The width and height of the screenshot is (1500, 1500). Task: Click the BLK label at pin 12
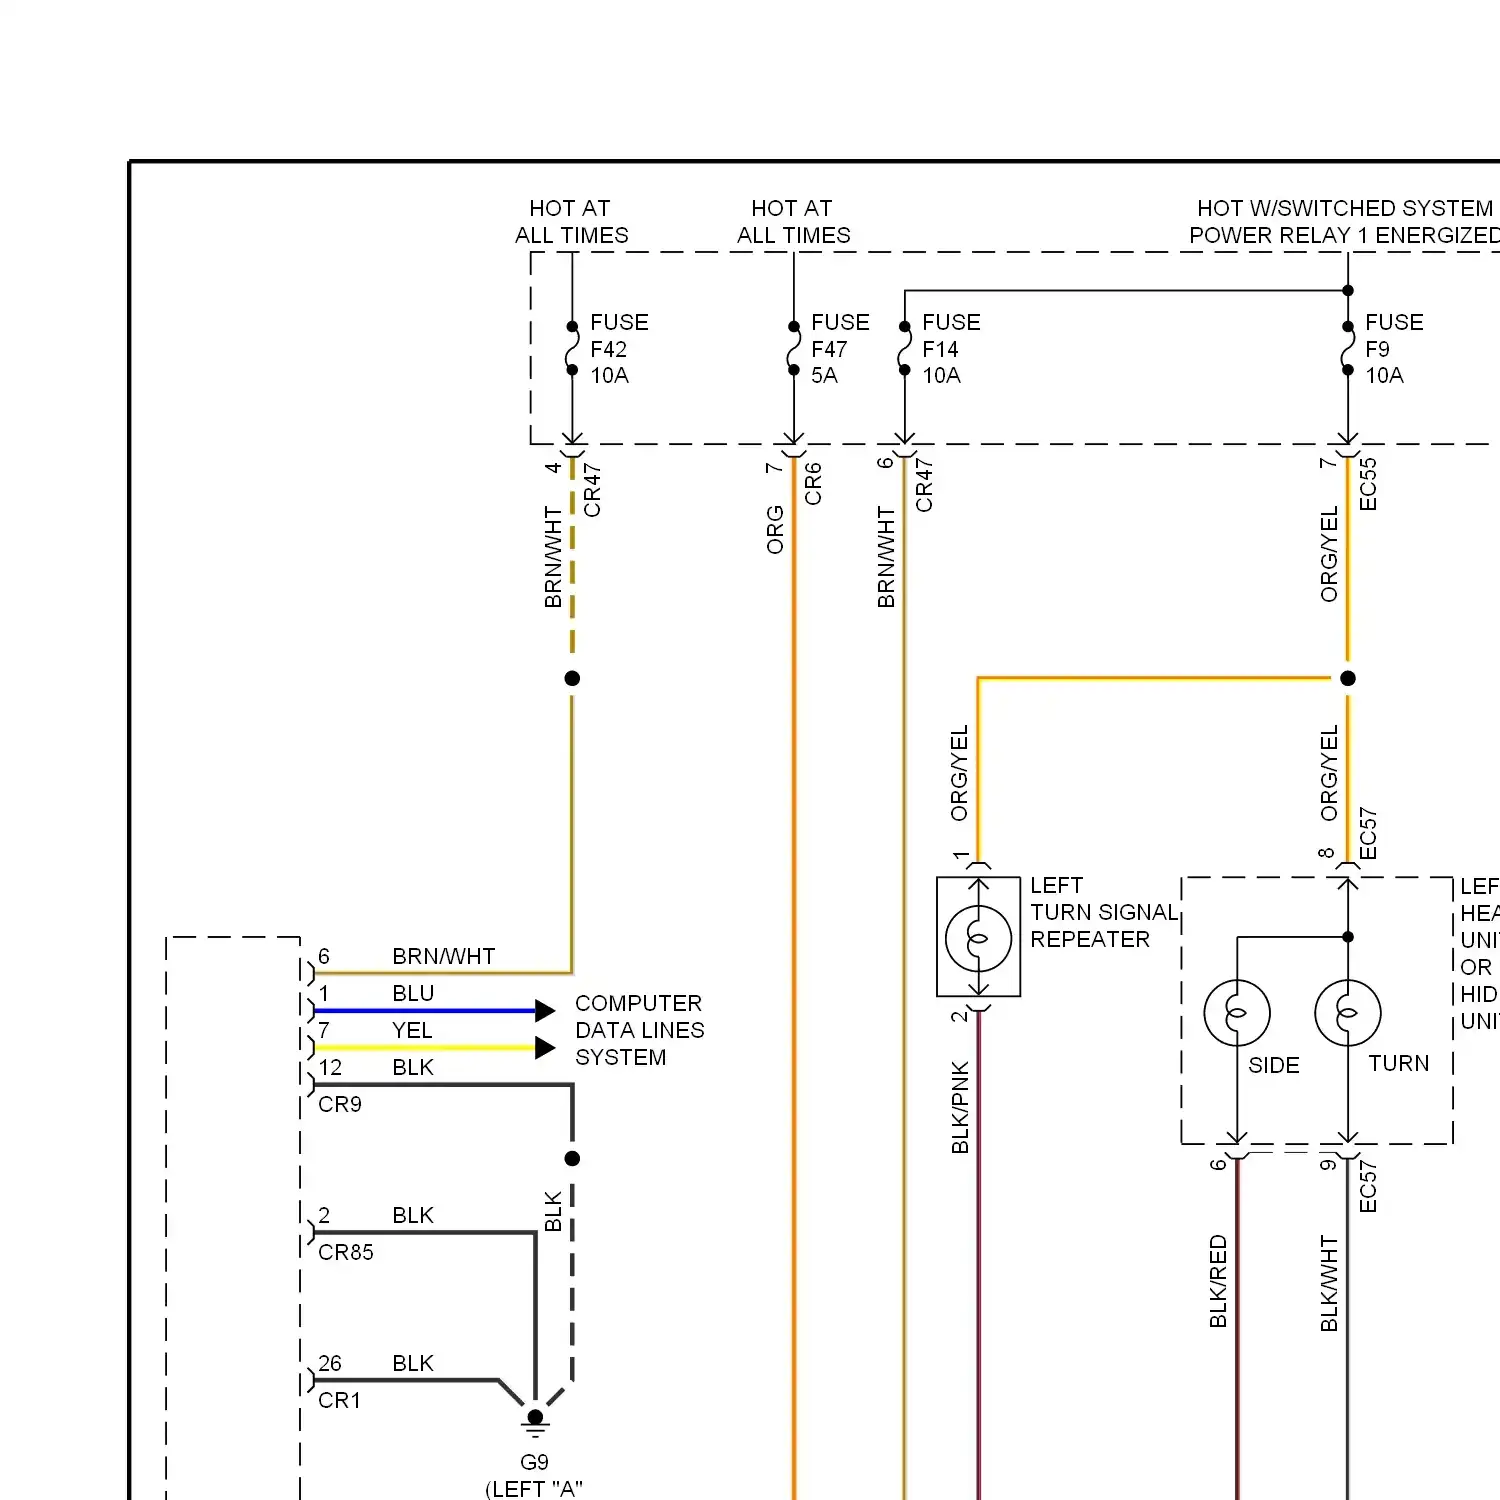413,1067
